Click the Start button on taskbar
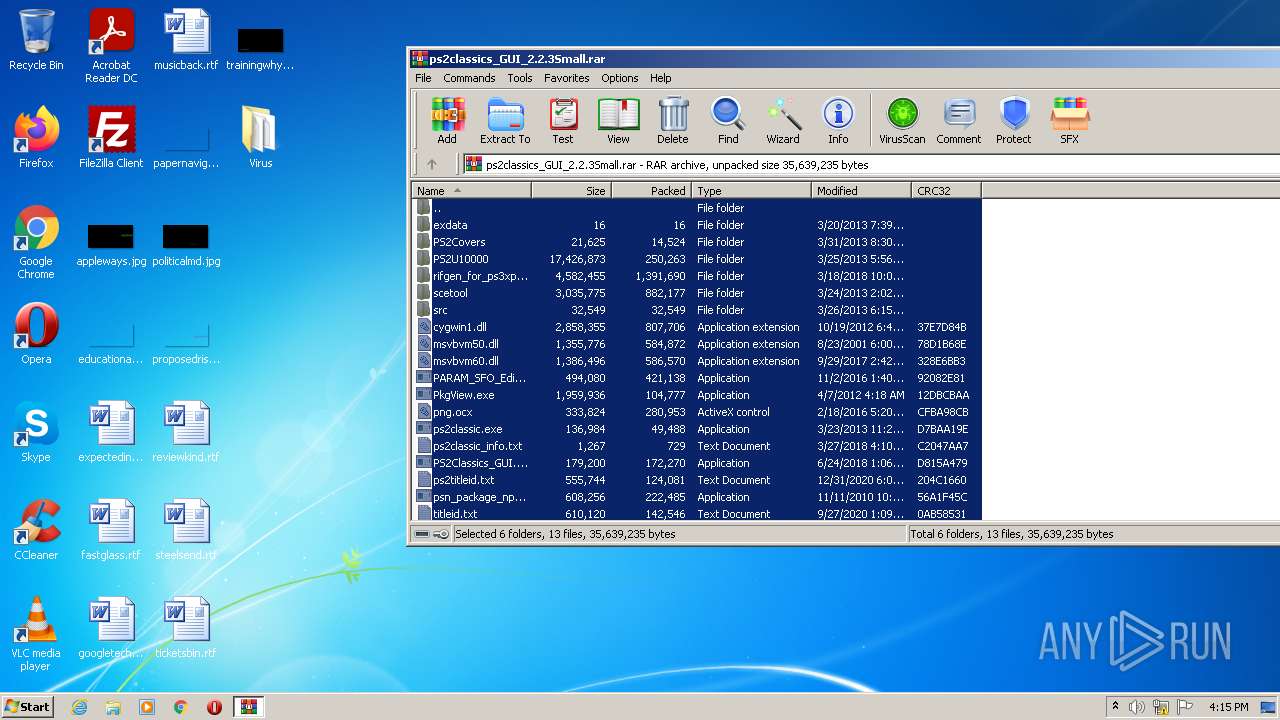 point(28,706)
